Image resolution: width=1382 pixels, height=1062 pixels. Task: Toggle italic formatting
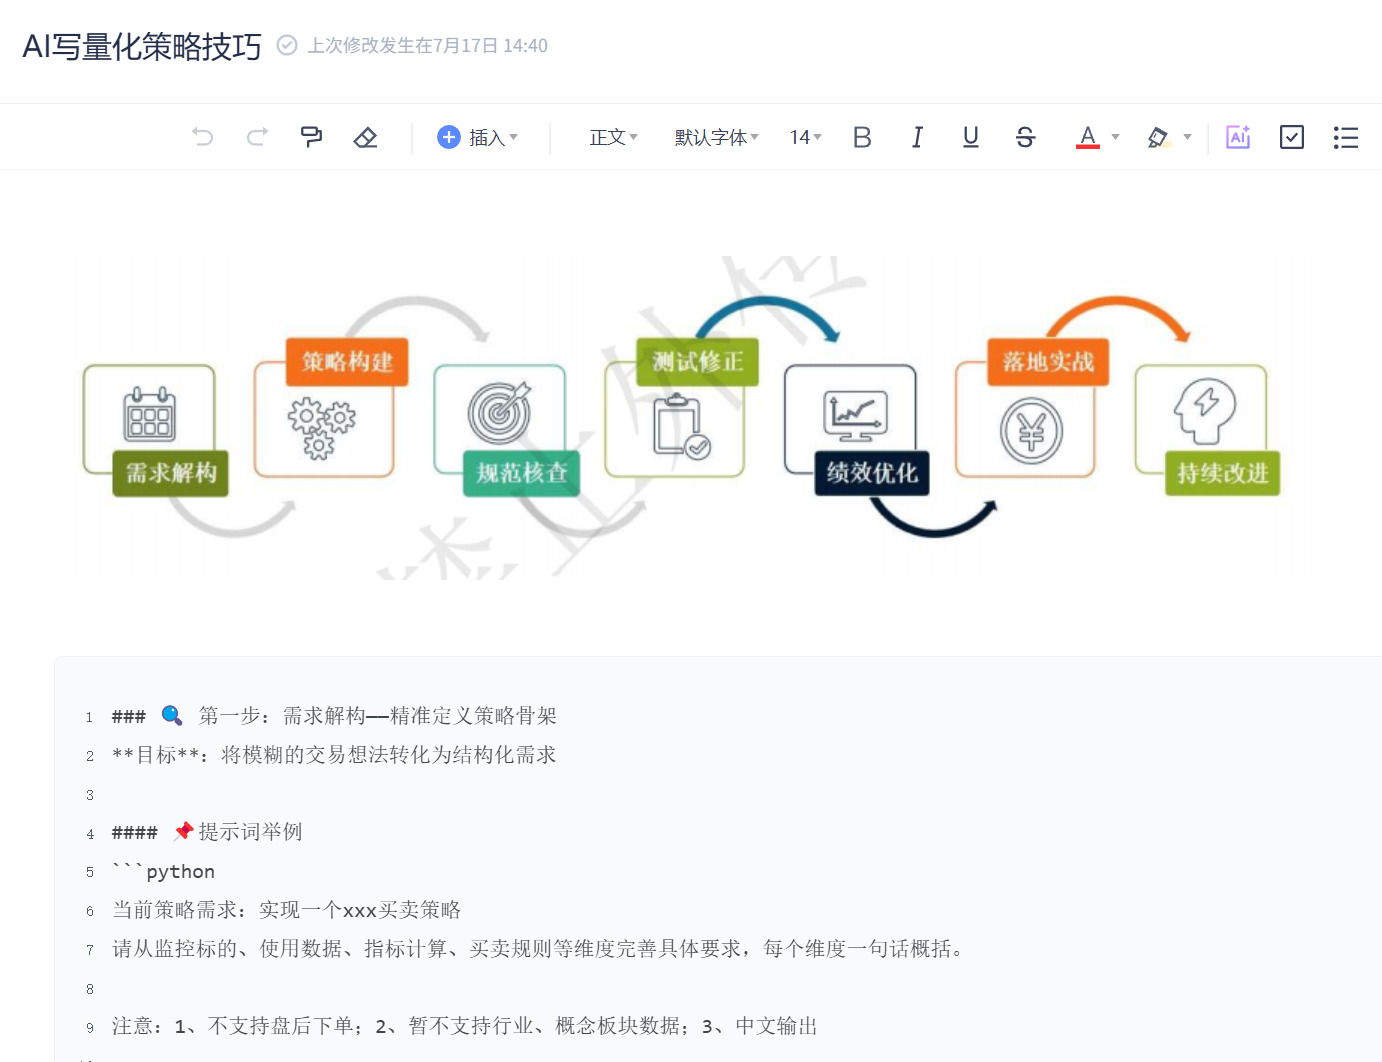(x=917, y=137)
